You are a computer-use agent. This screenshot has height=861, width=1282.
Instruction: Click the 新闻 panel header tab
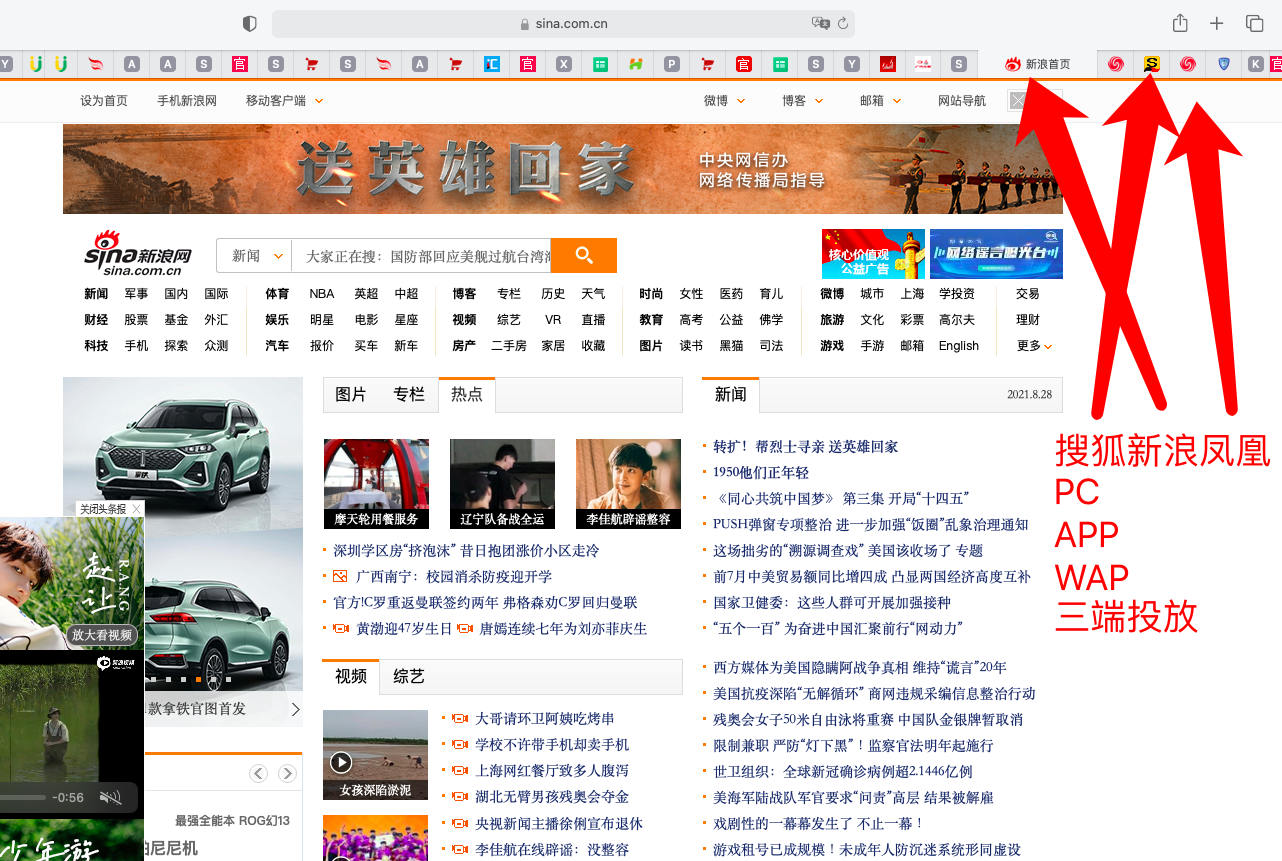coord(731,394)
